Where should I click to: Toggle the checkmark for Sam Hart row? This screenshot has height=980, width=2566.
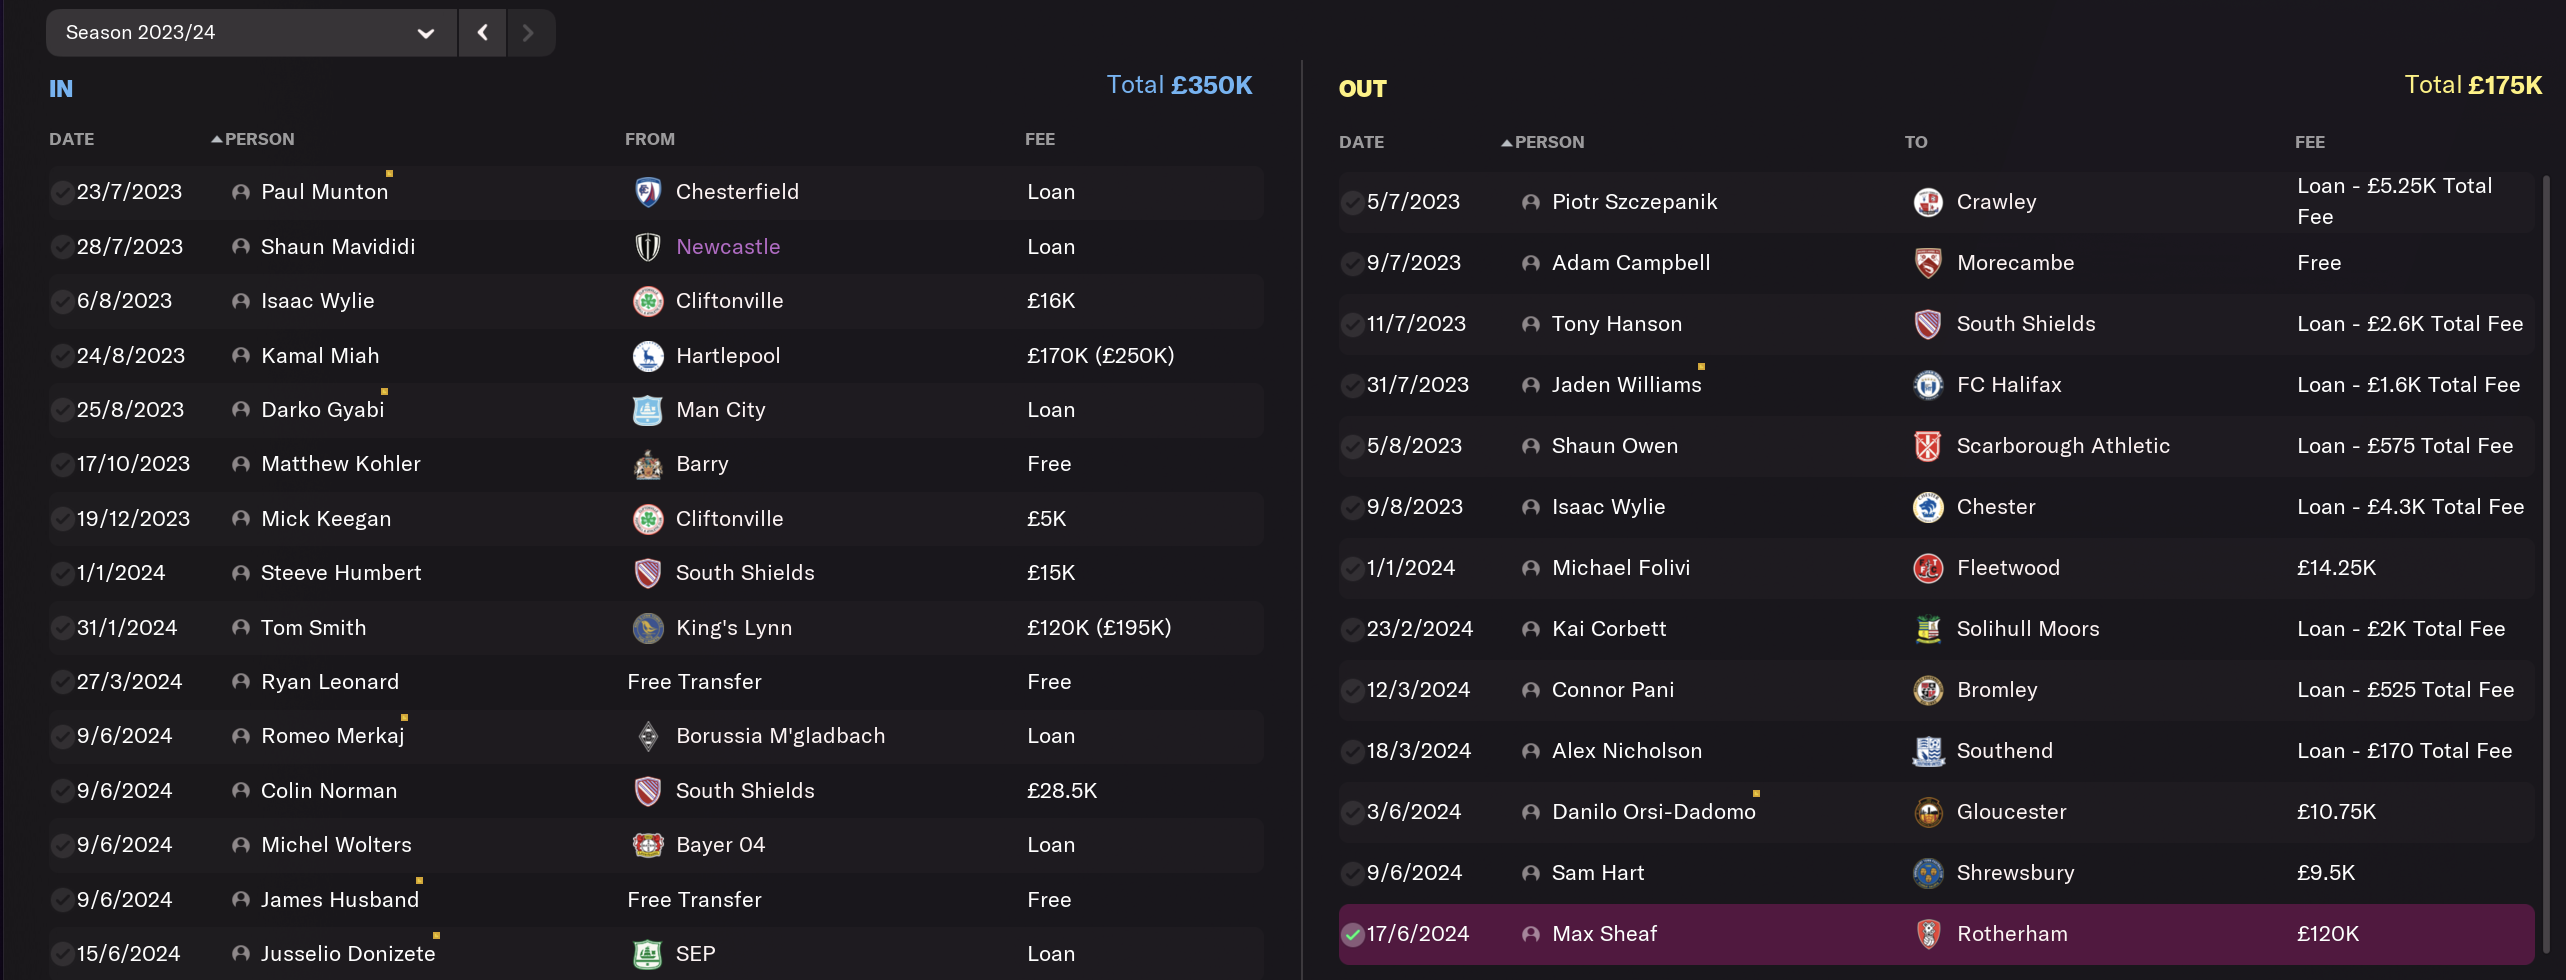pos(1353,873)
